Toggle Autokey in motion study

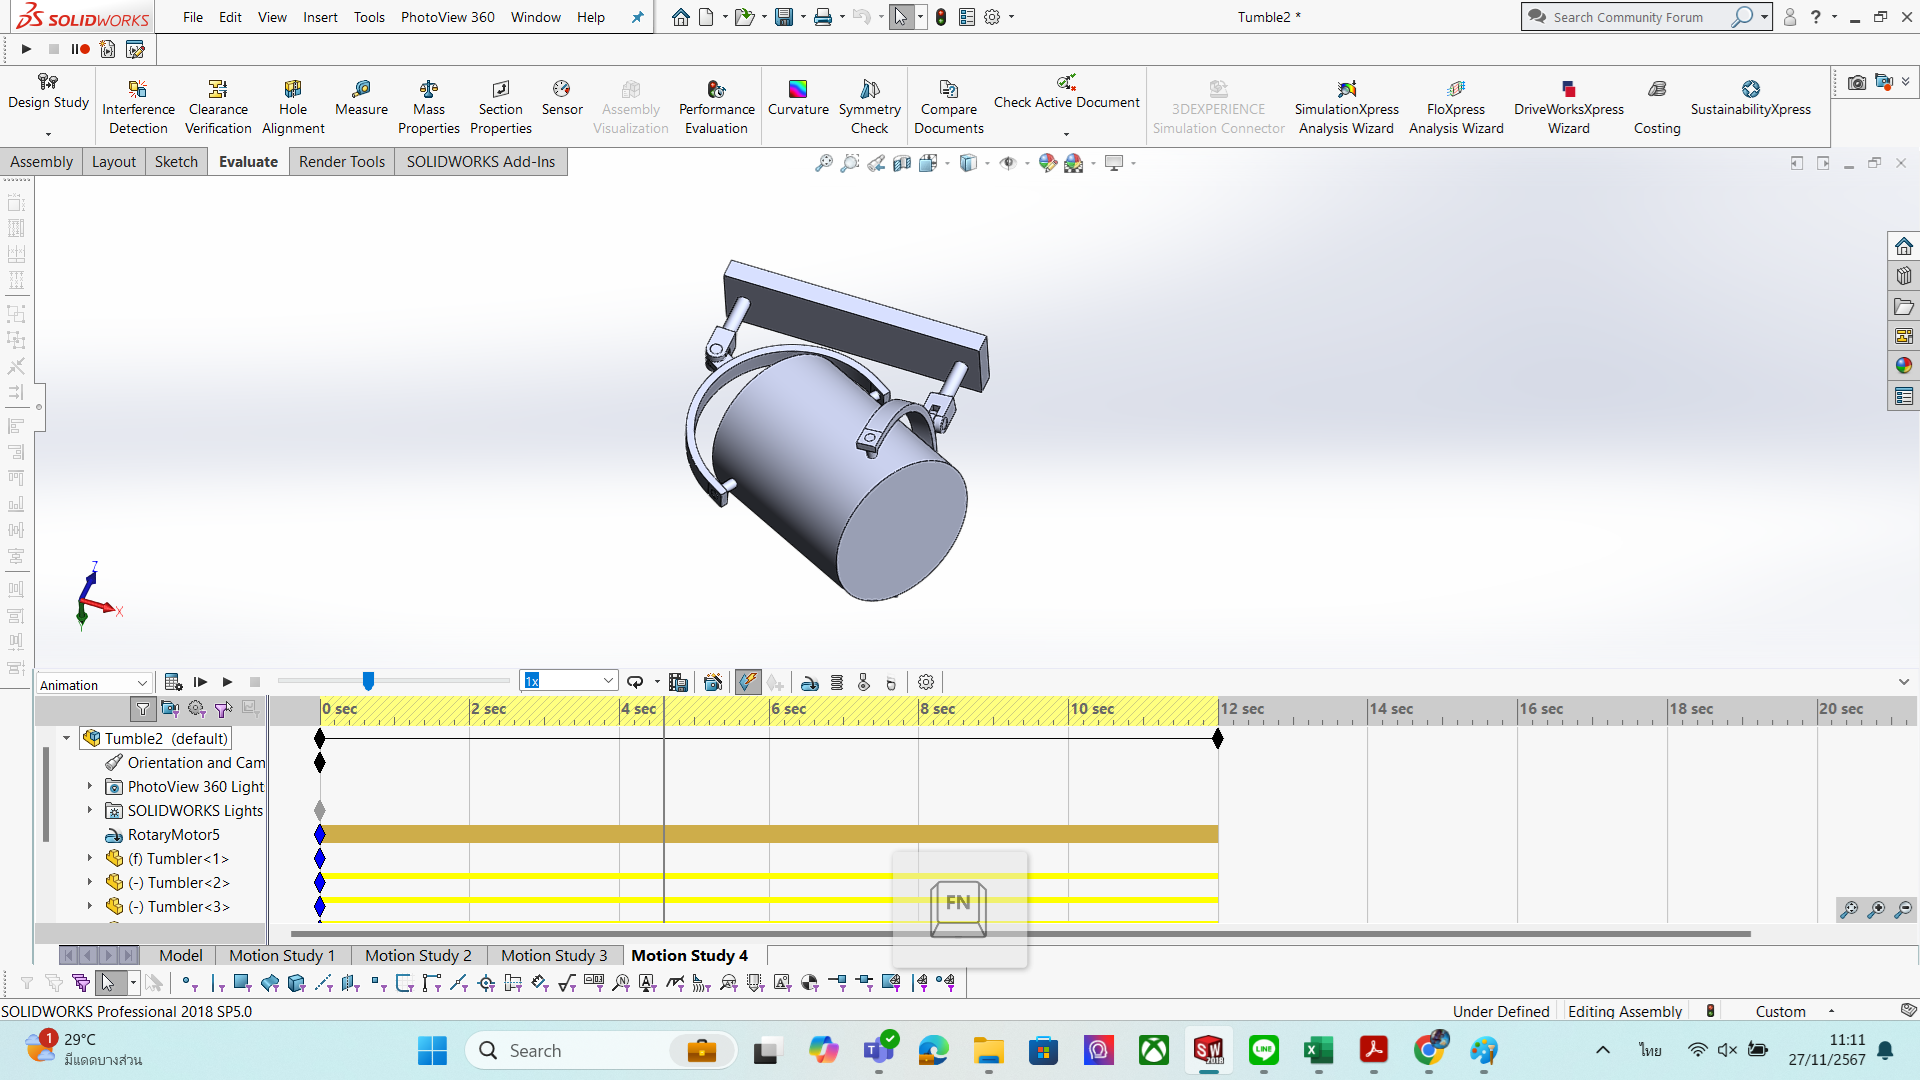tap(748, 682)
